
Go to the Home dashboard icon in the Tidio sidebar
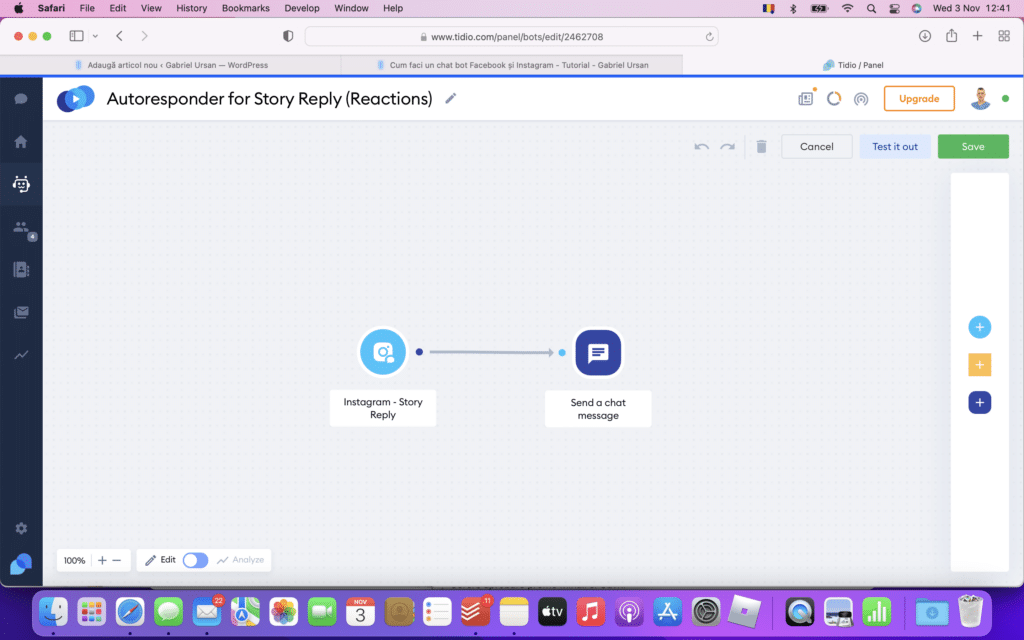tap(21, 142)
